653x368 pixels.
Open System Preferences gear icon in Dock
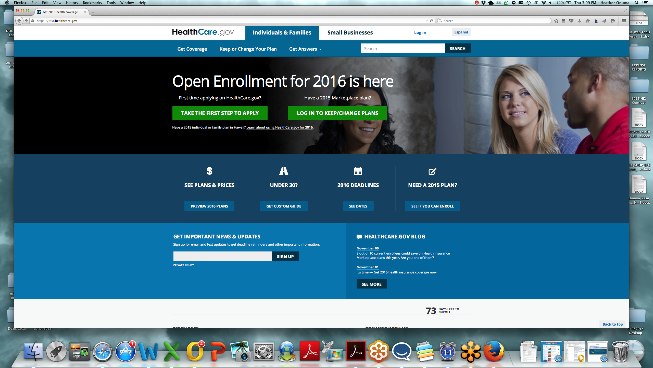pyautogui.click(x=264, y=351)
